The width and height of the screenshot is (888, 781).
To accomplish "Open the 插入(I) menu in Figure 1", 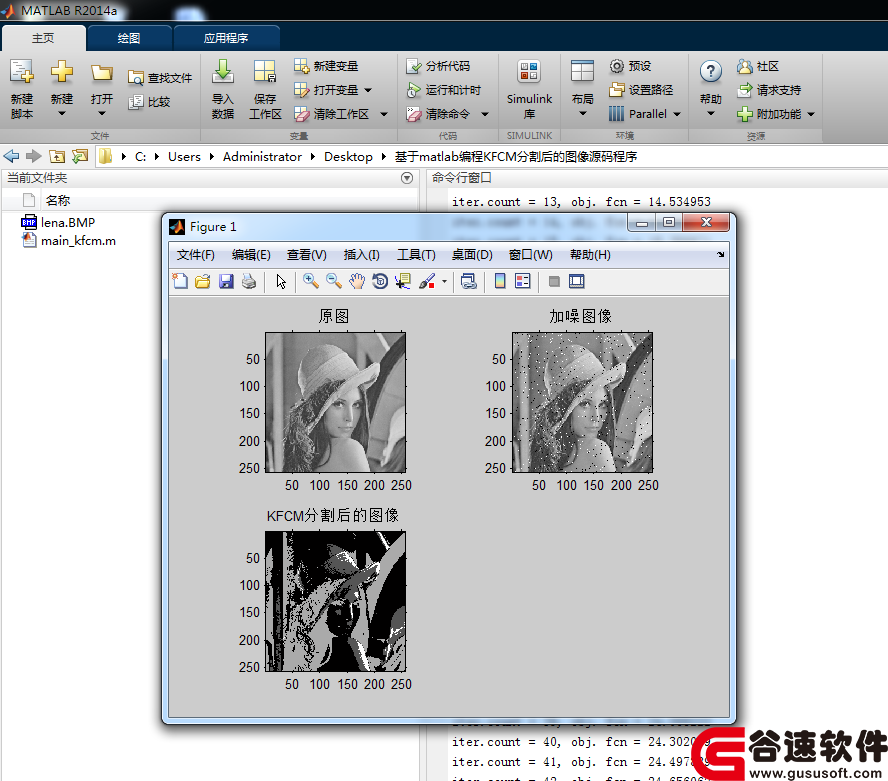I will tap(361, 255).
